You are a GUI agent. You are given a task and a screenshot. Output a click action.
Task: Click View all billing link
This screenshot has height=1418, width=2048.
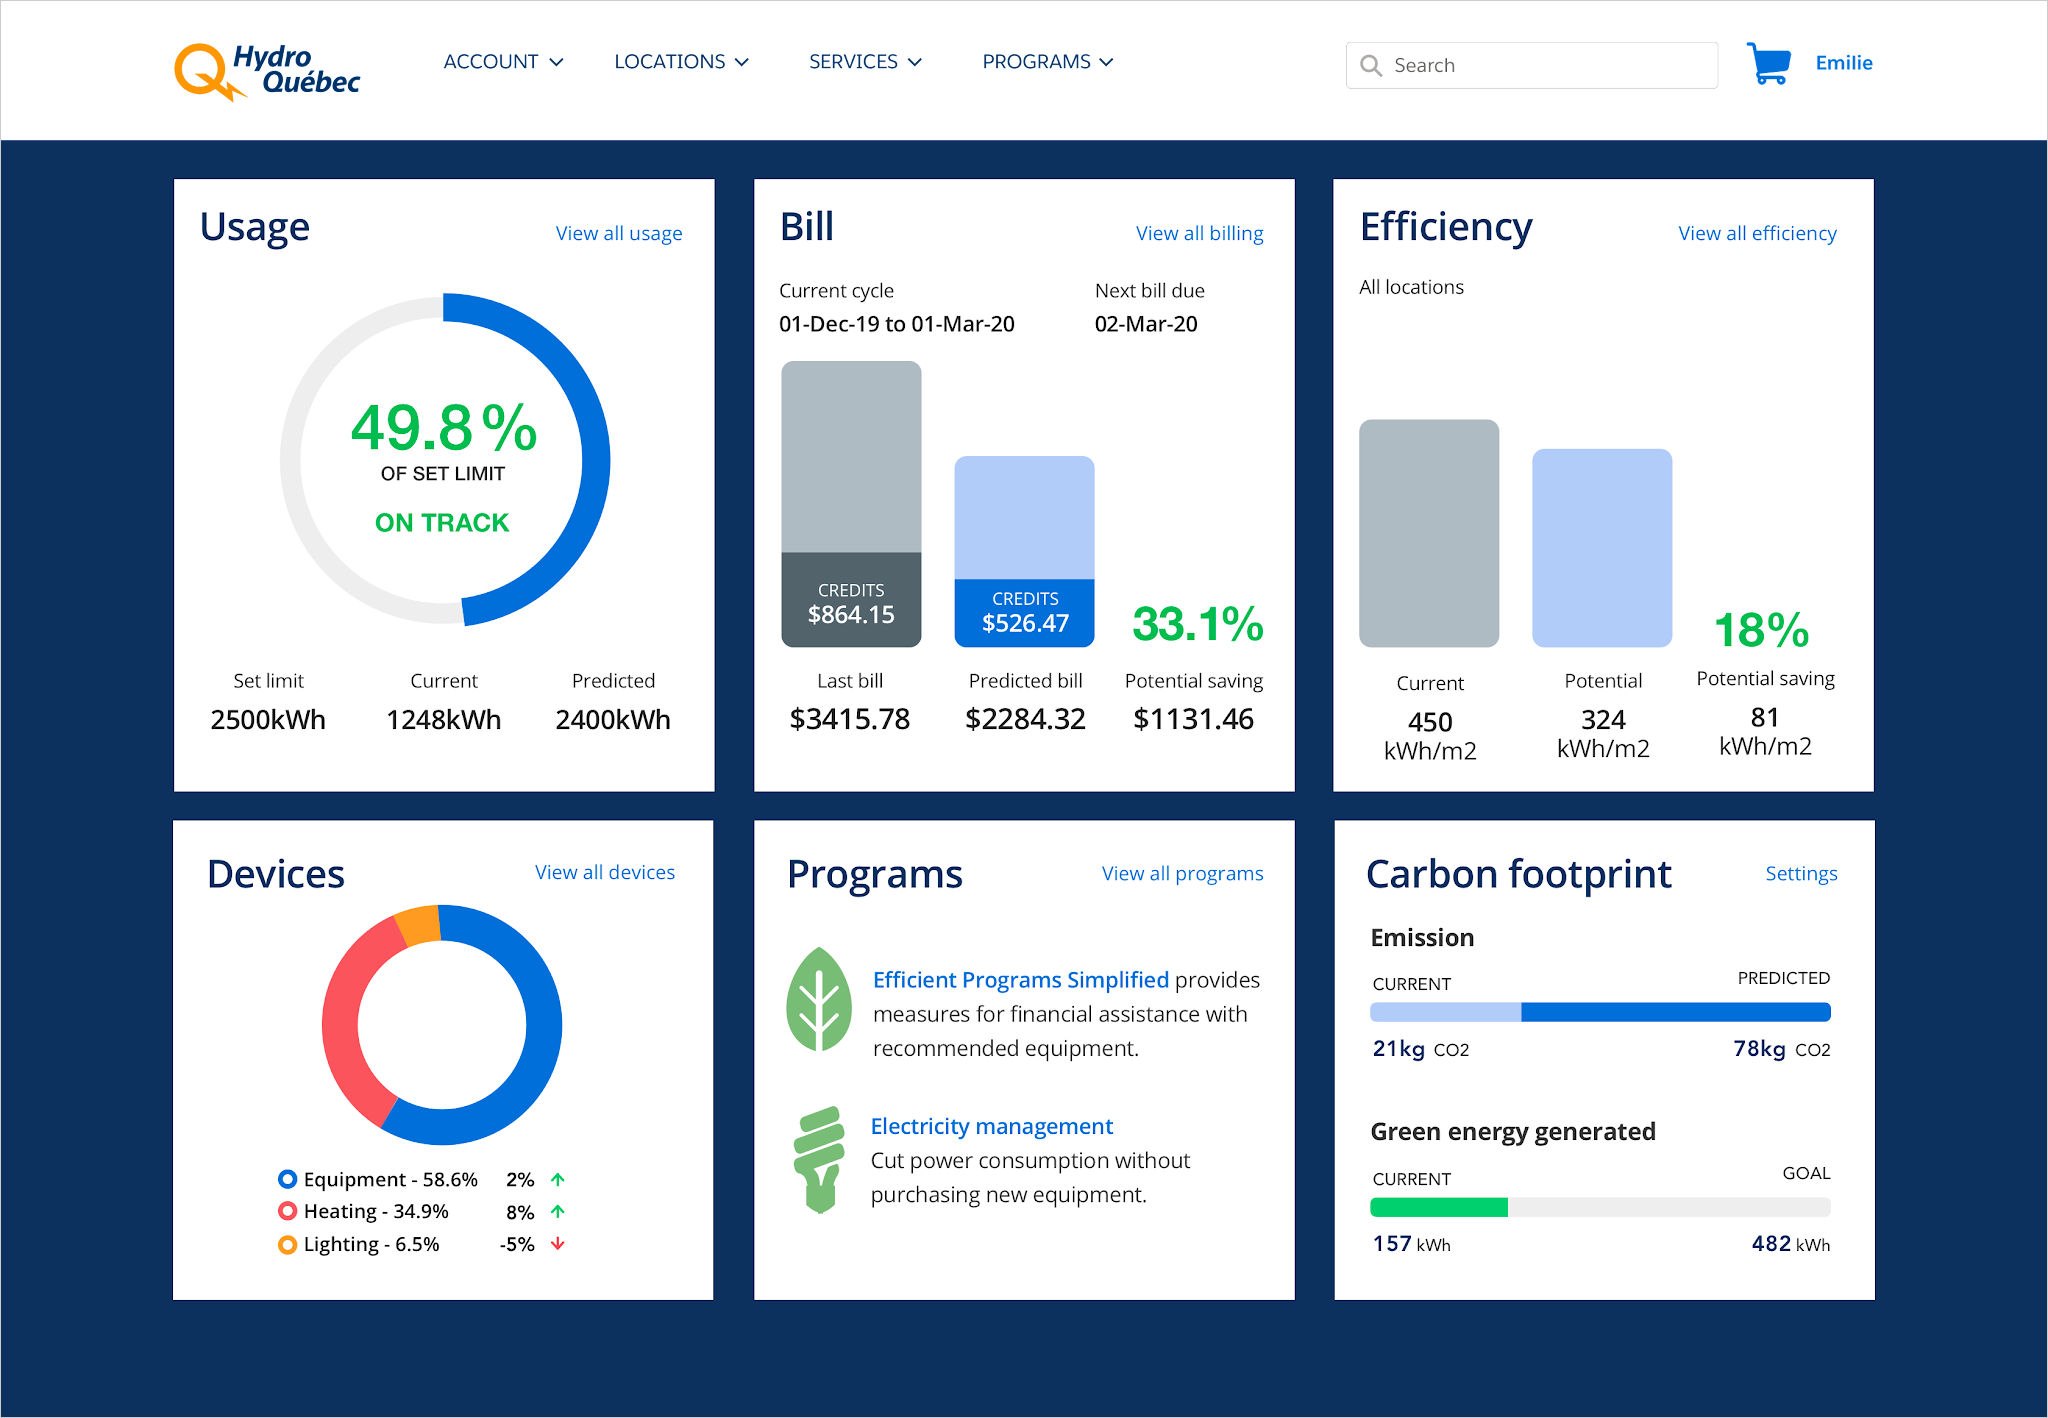pyautogui.click(x=1199, y=233)
